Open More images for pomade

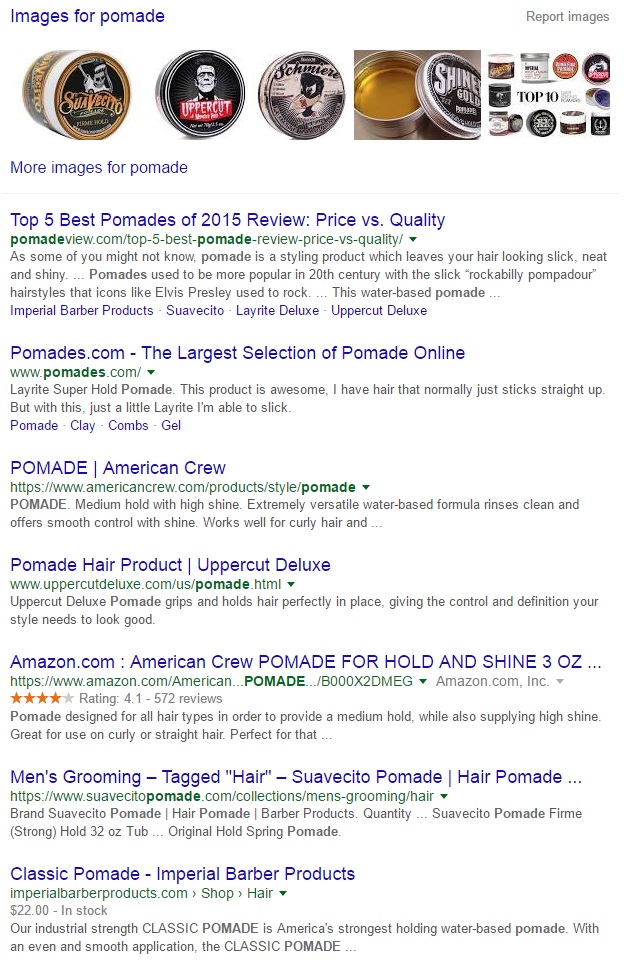click(99, 167)
